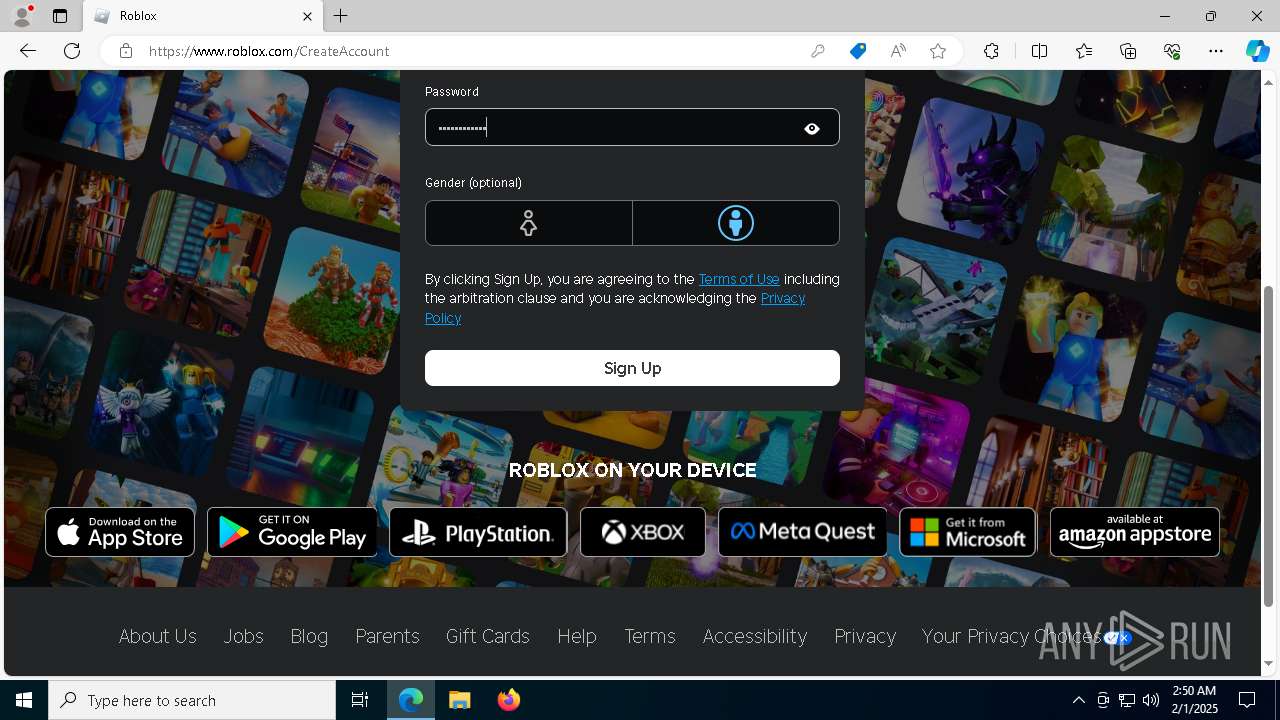Image resolution: width=1280 pixels, height=720 pixels.
Task: Open the taskbar clock and date
Action: (x=1193, y=700)
